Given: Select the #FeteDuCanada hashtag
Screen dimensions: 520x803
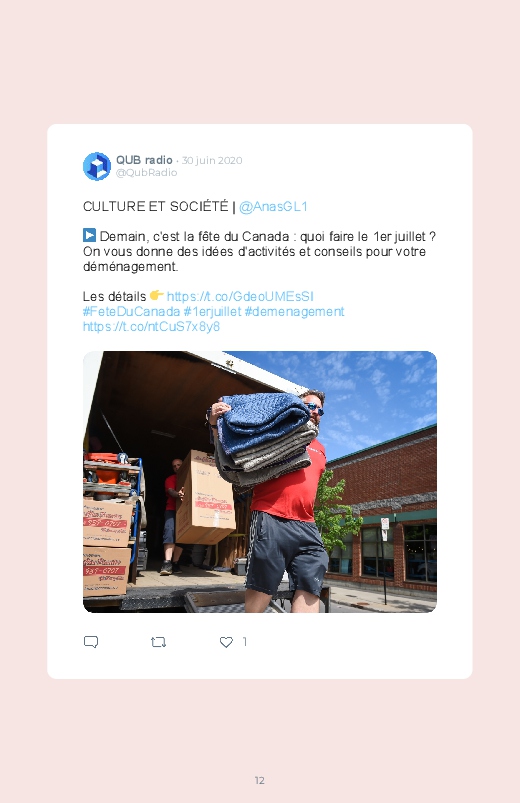Looking at the screenshot, I should [132, 311].
